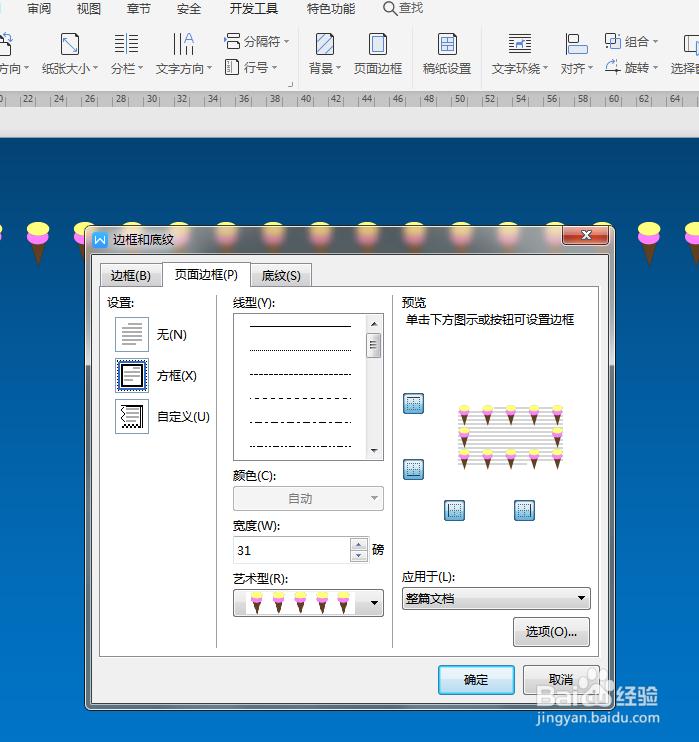The width and height of the screenshot is (699, 742).
Task: Switch to the 底纹(S) shading tab
Action: (x=281, y=275)
